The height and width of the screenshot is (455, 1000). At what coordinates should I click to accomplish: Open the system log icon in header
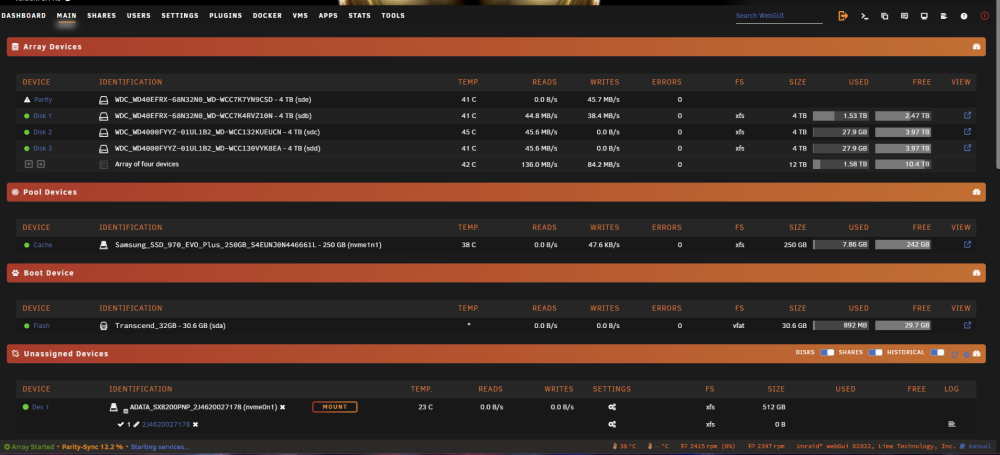[944, 16]
